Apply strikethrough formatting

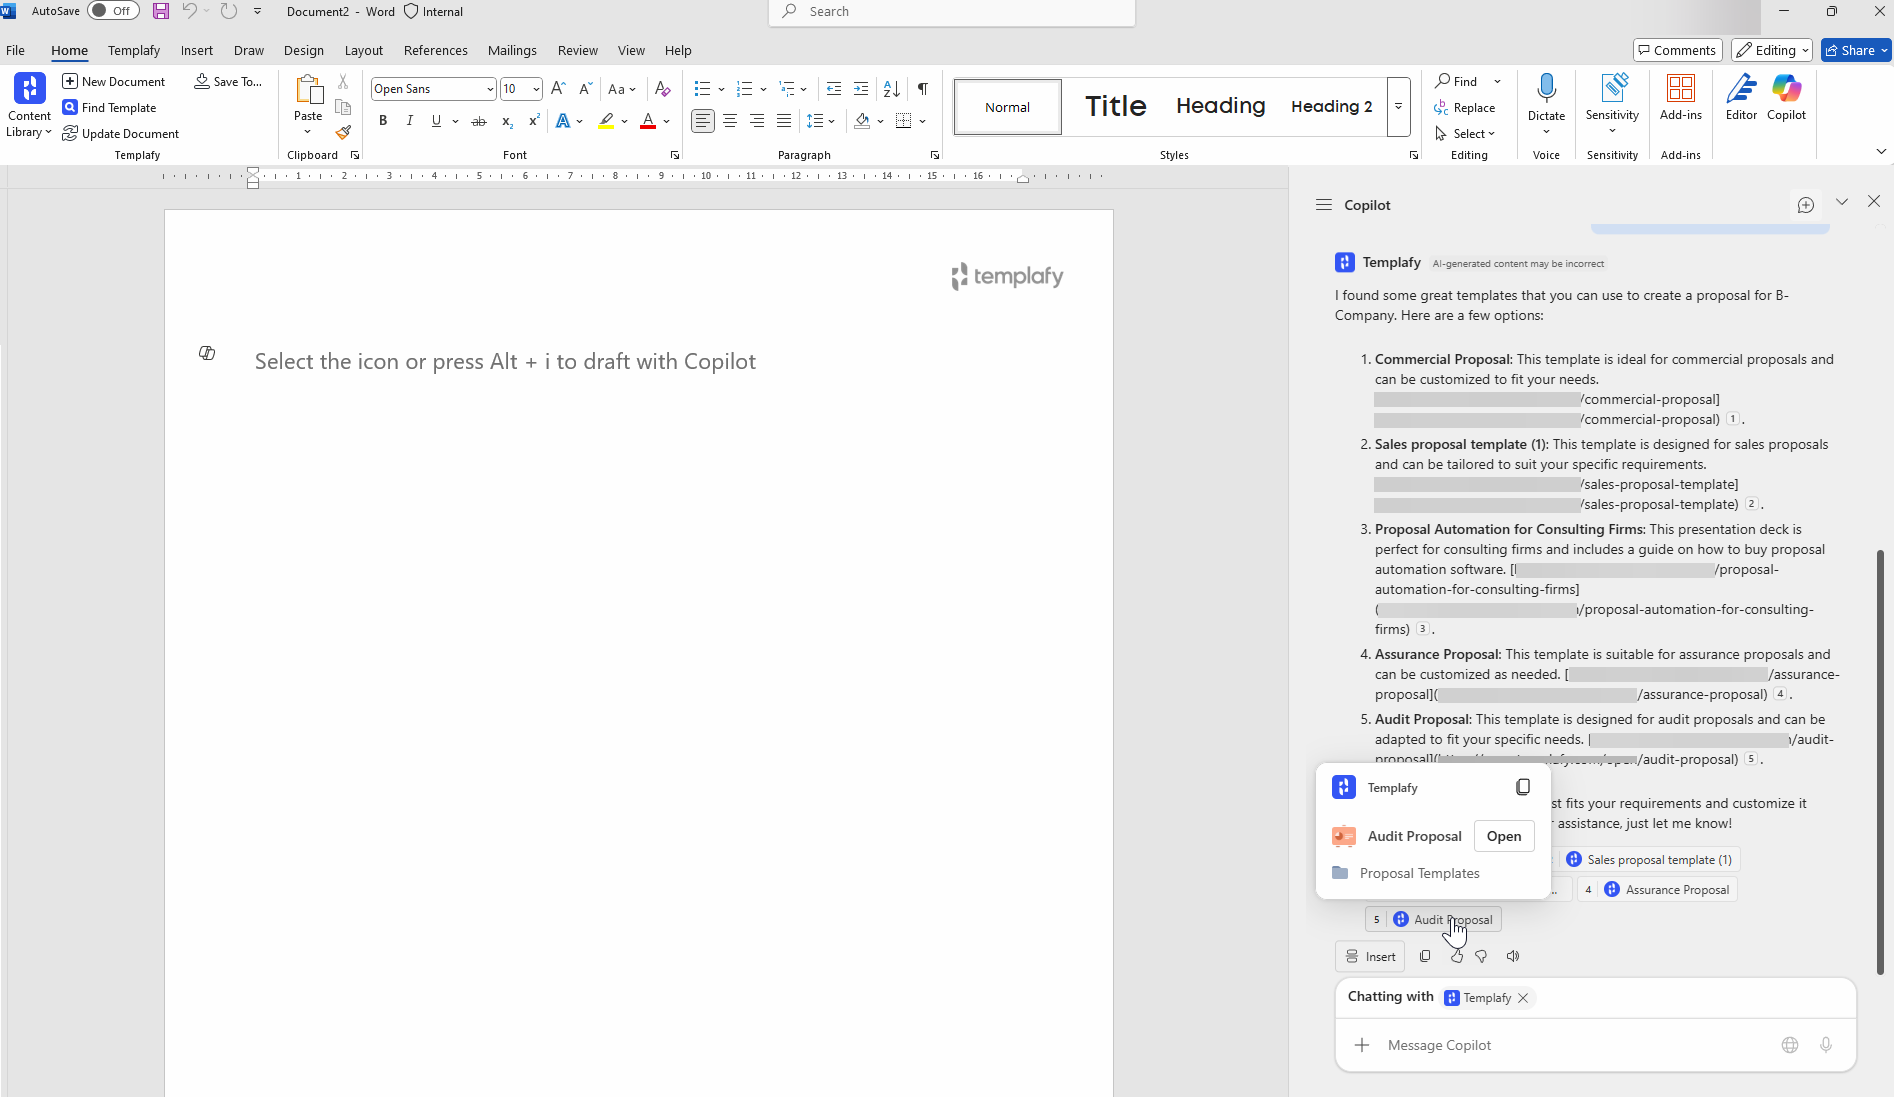click(479, 121)
